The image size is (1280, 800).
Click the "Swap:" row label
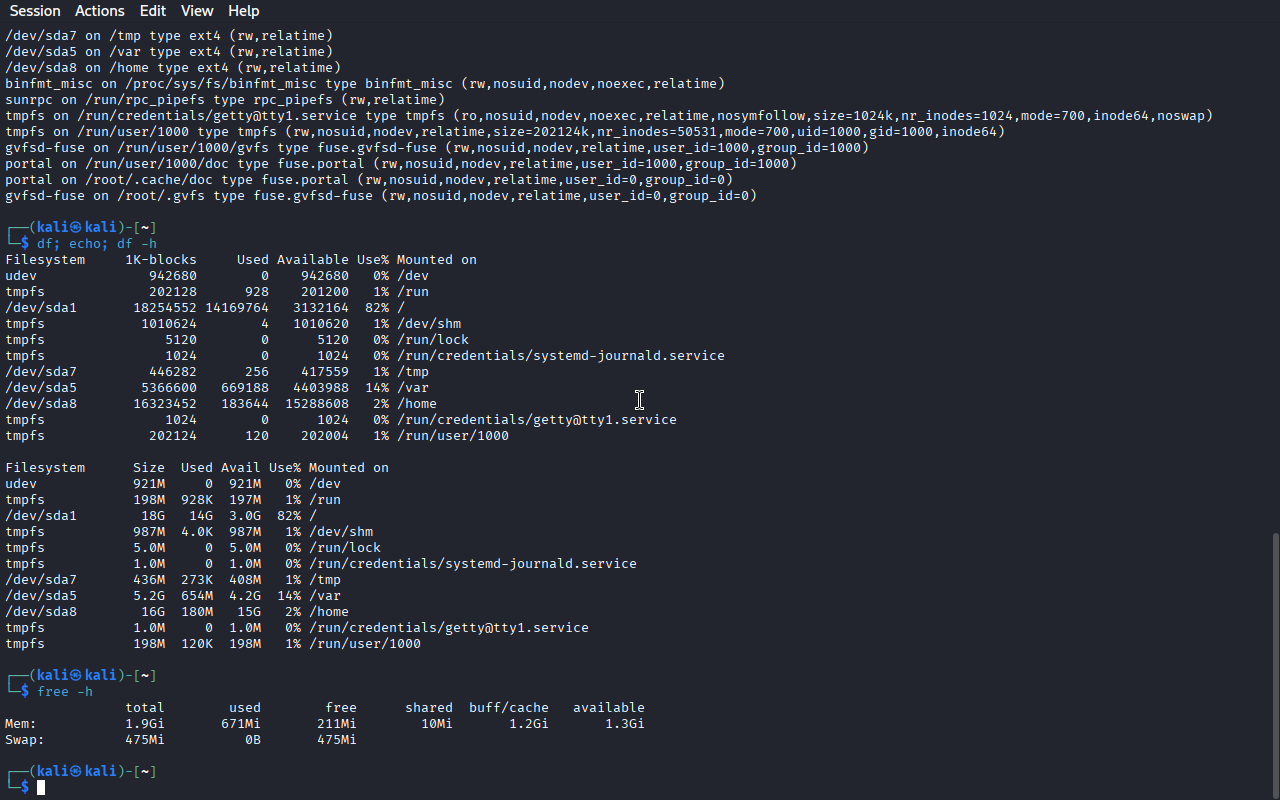coord(25,740)
